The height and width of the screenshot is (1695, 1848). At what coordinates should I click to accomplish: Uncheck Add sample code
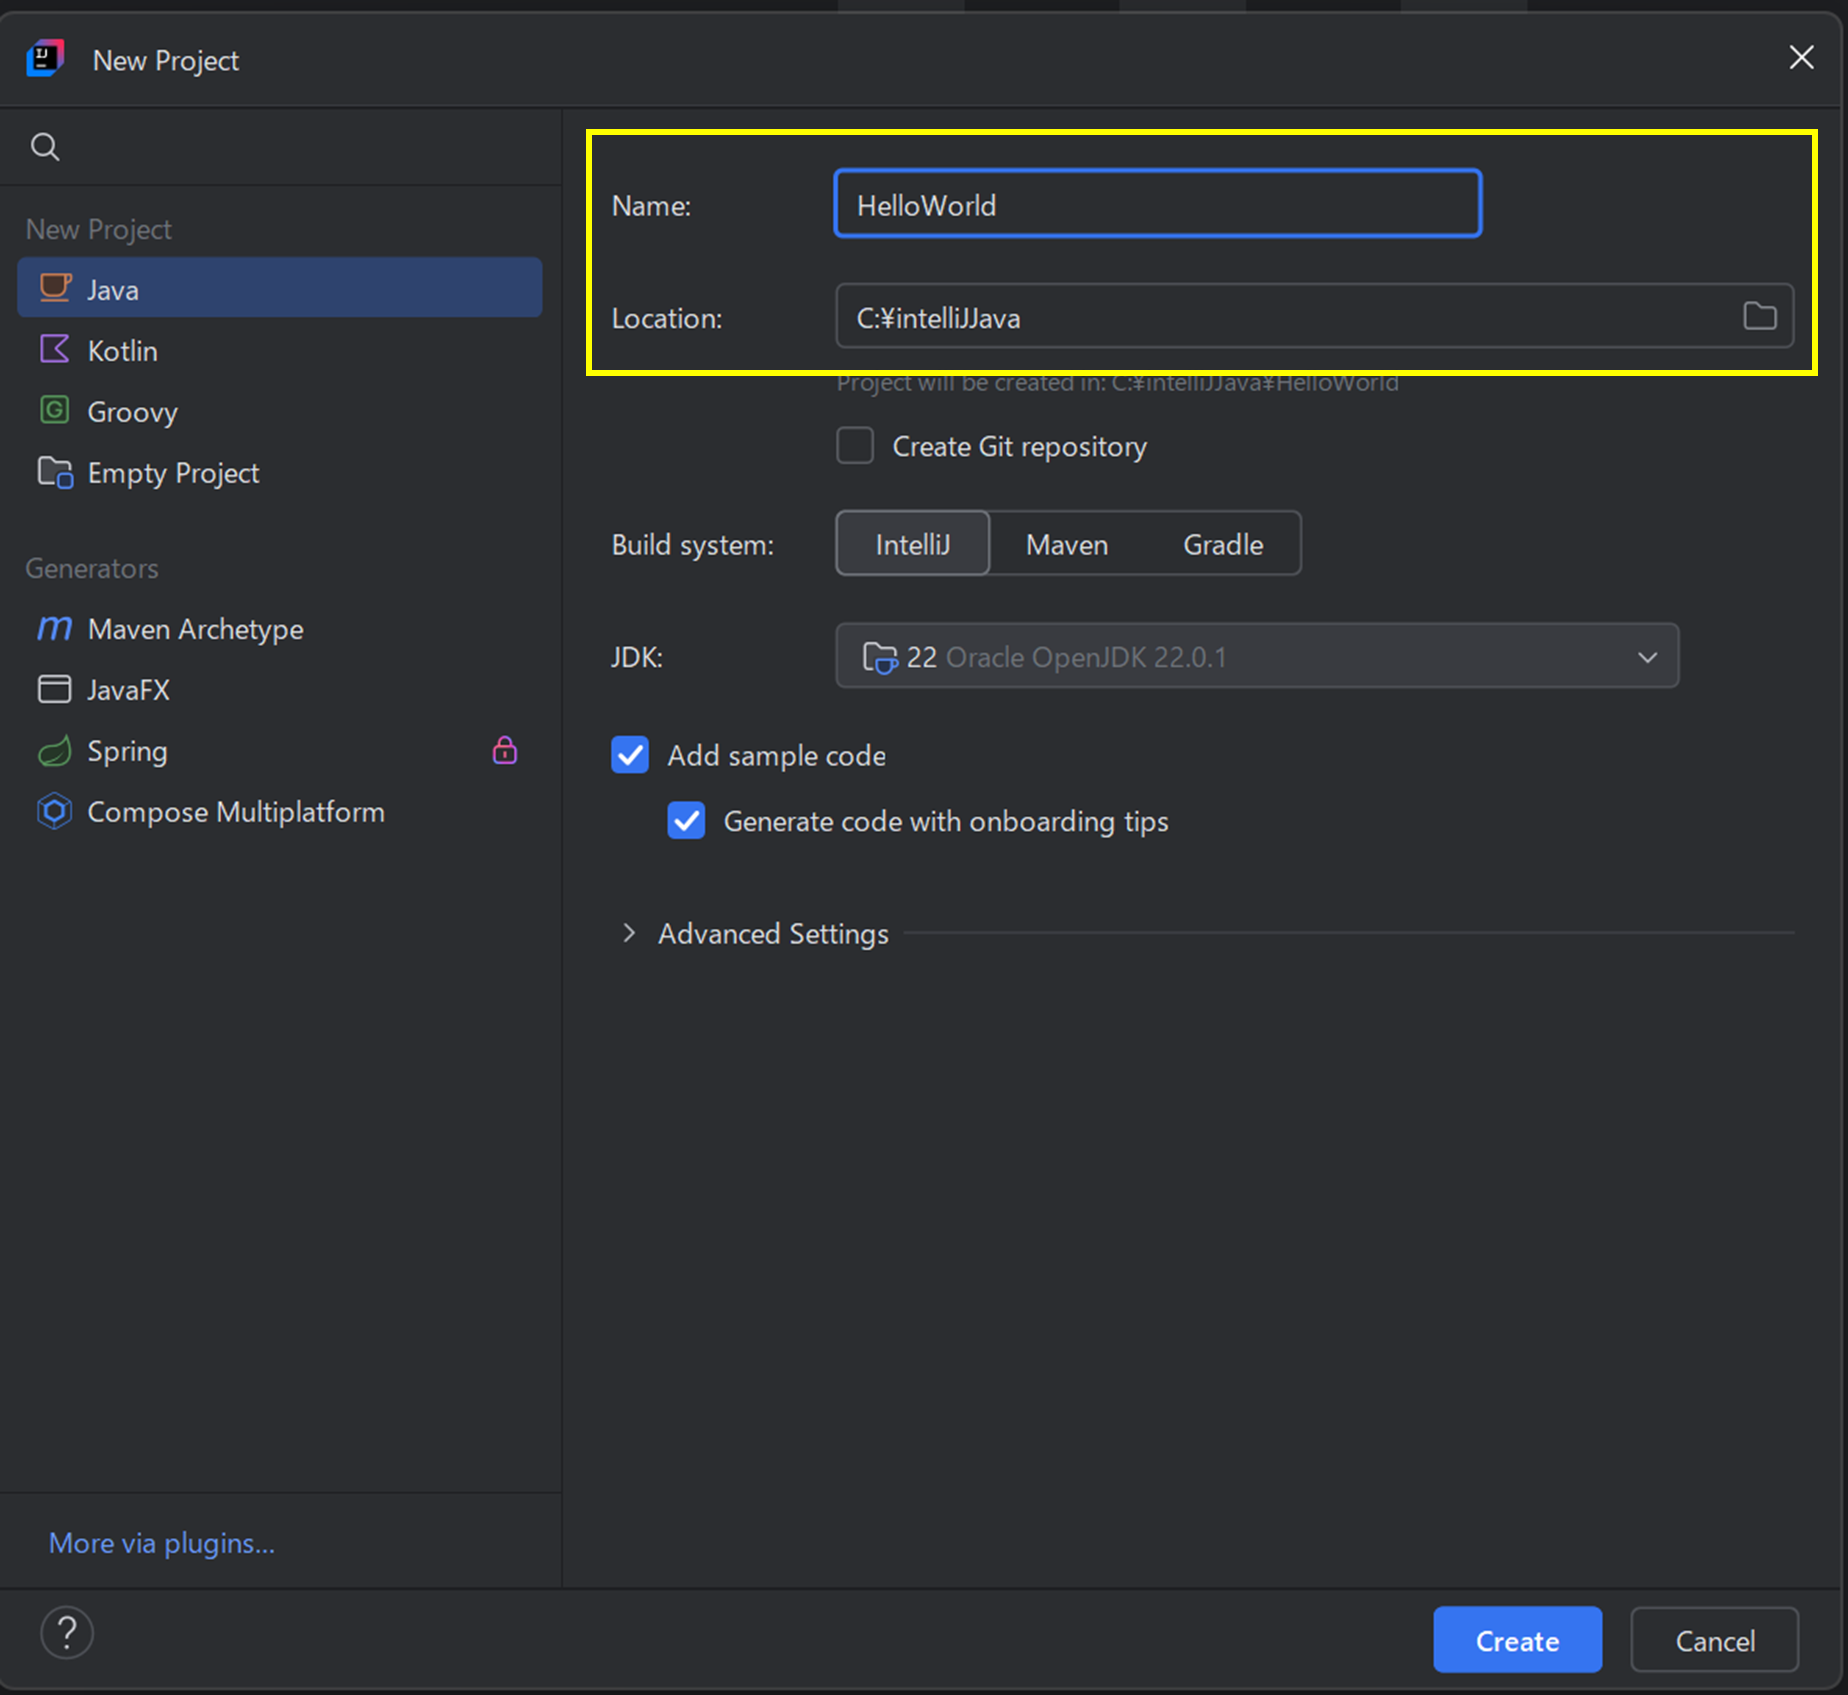630,755
